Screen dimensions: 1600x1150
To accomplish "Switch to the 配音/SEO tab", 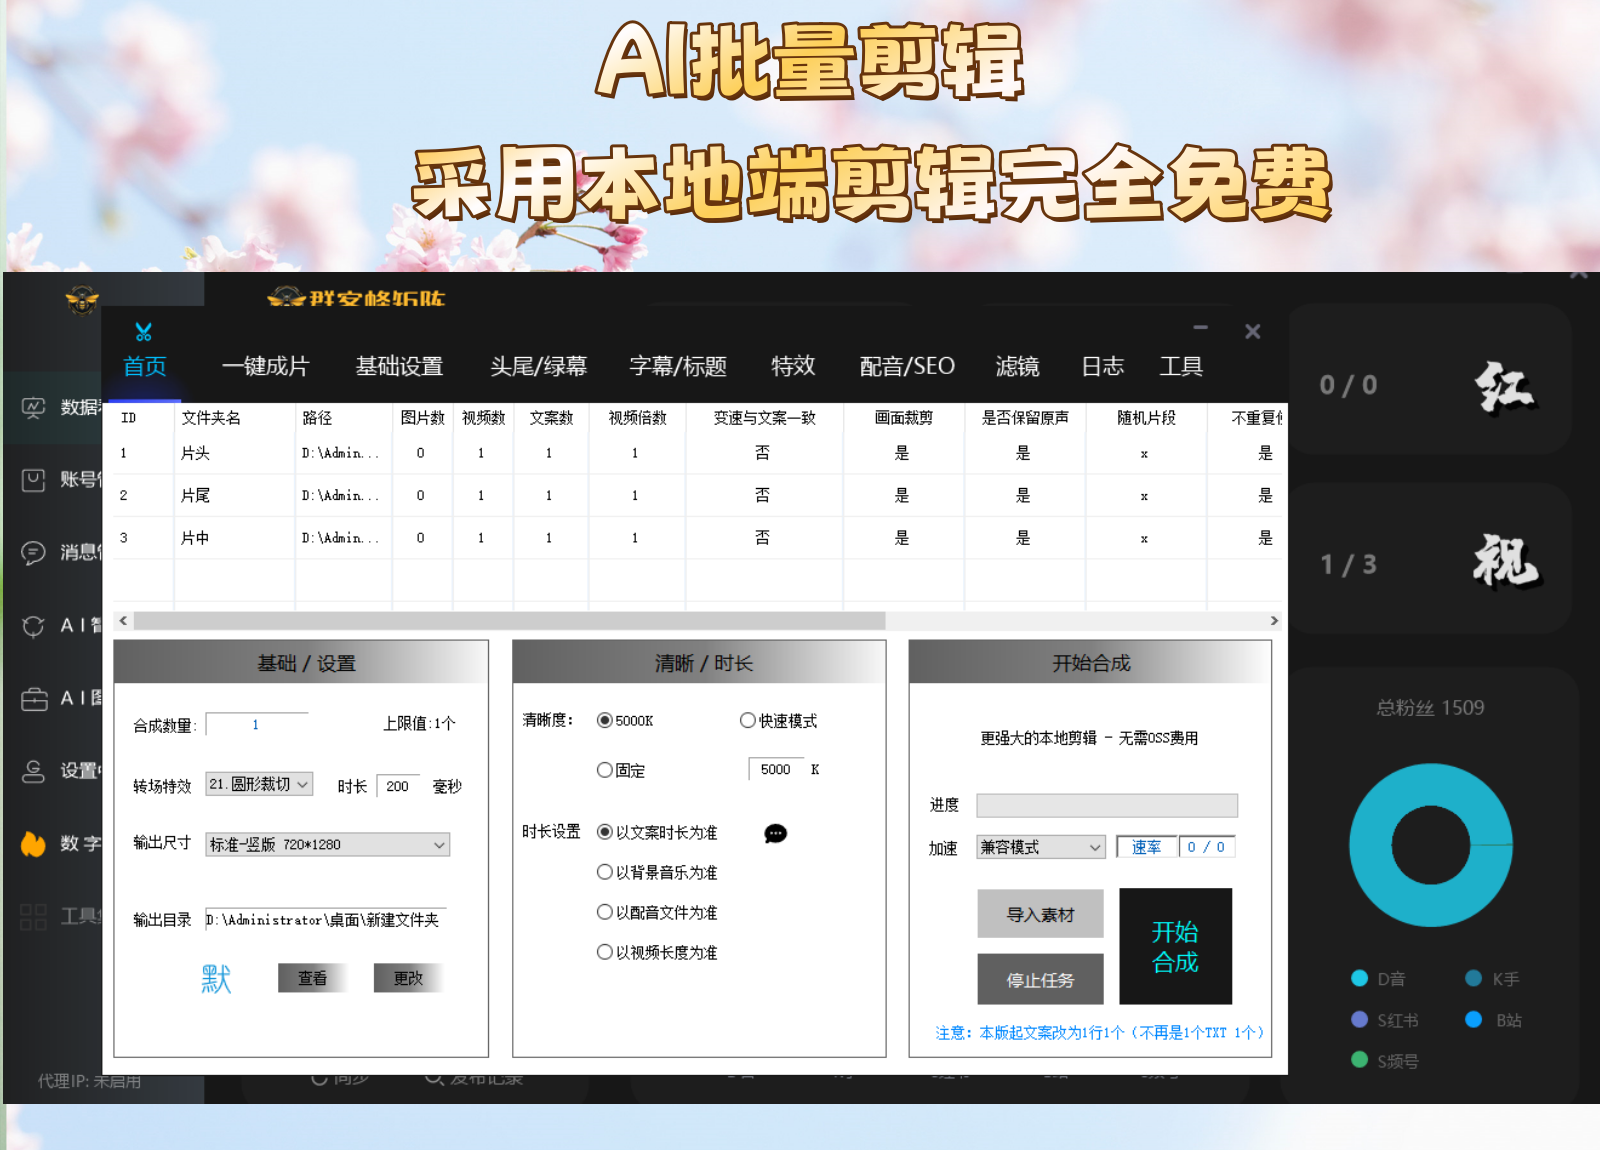I will pos(907,366).
